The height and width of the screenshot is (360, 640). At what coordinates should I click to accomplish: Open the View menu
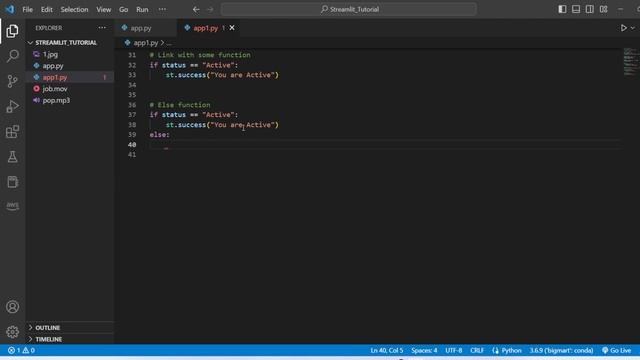(x=104, y=9)
